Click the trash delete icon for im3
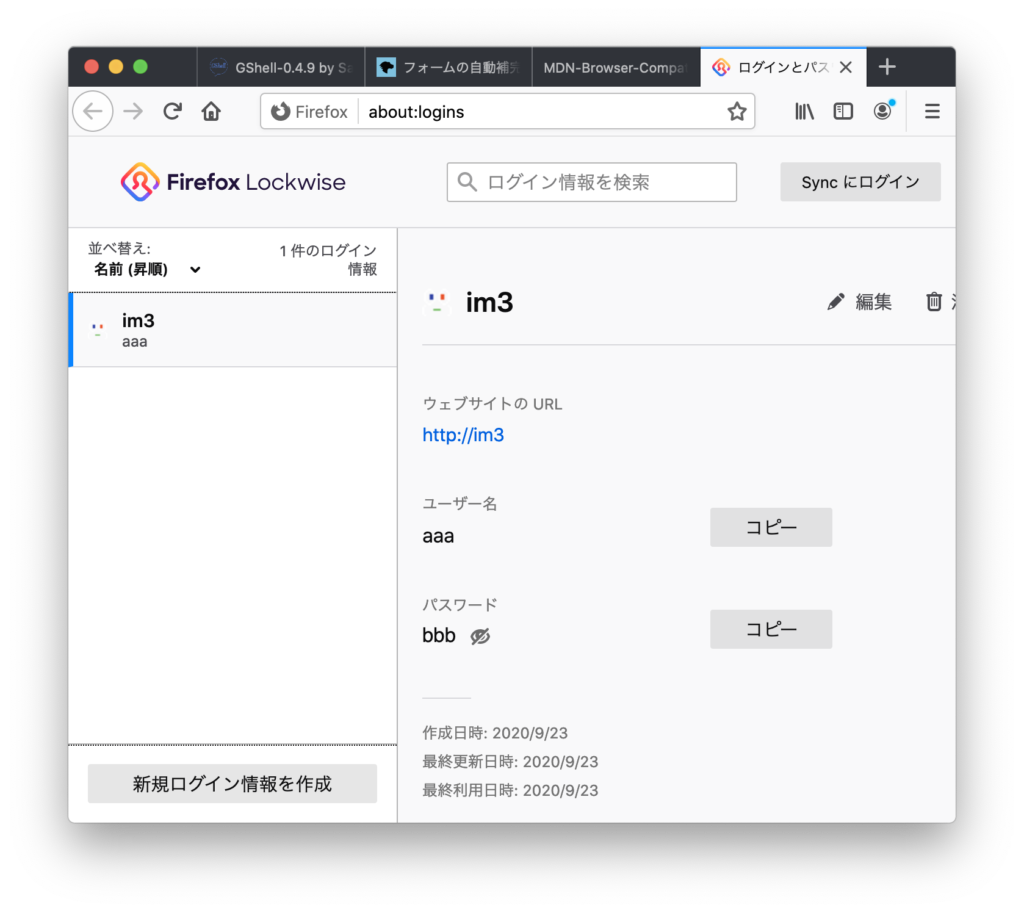Viewport: 1024px width, 913px height. click(x=934, y=302)
